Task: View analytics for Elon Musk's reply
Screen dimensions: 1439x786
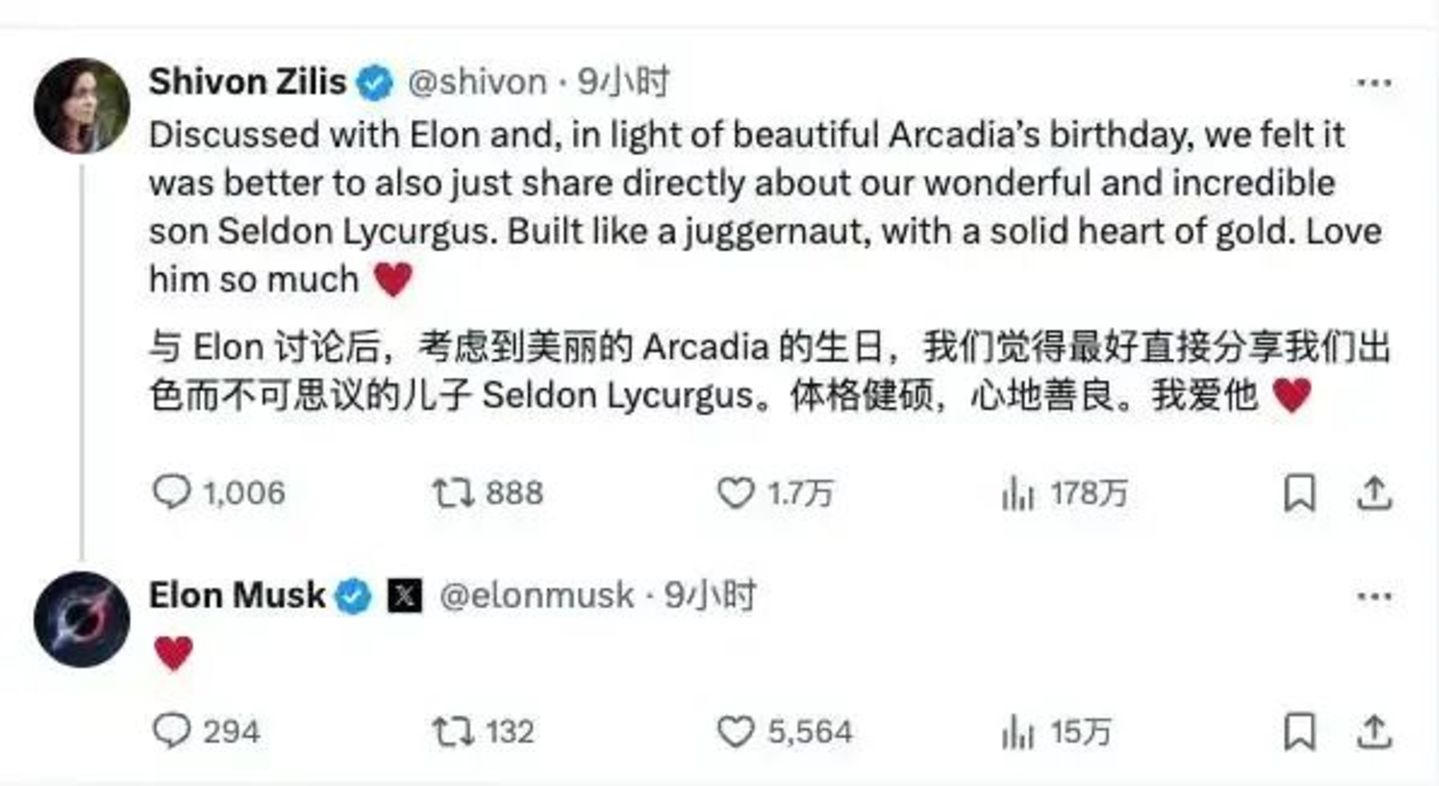Action: coord(1017,733)
